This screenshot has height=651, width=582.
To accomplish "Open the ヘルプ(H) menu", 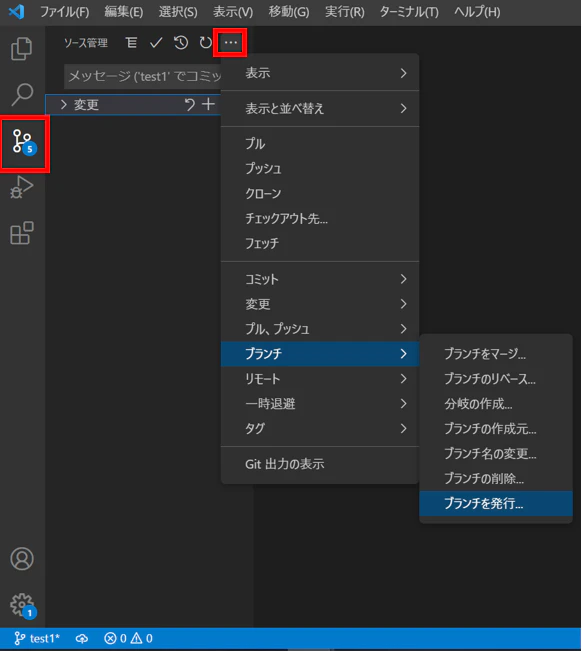I will (477, 12).
